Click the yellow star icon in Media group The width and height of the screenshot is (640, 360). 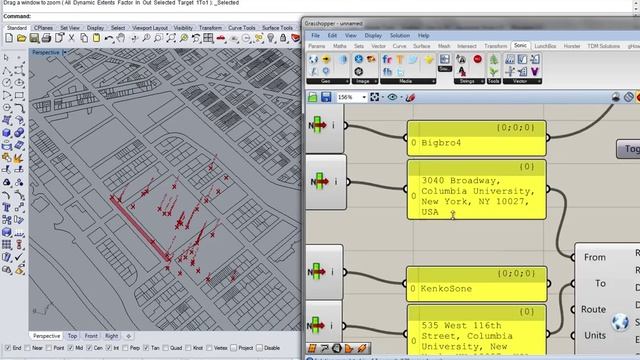429,60
